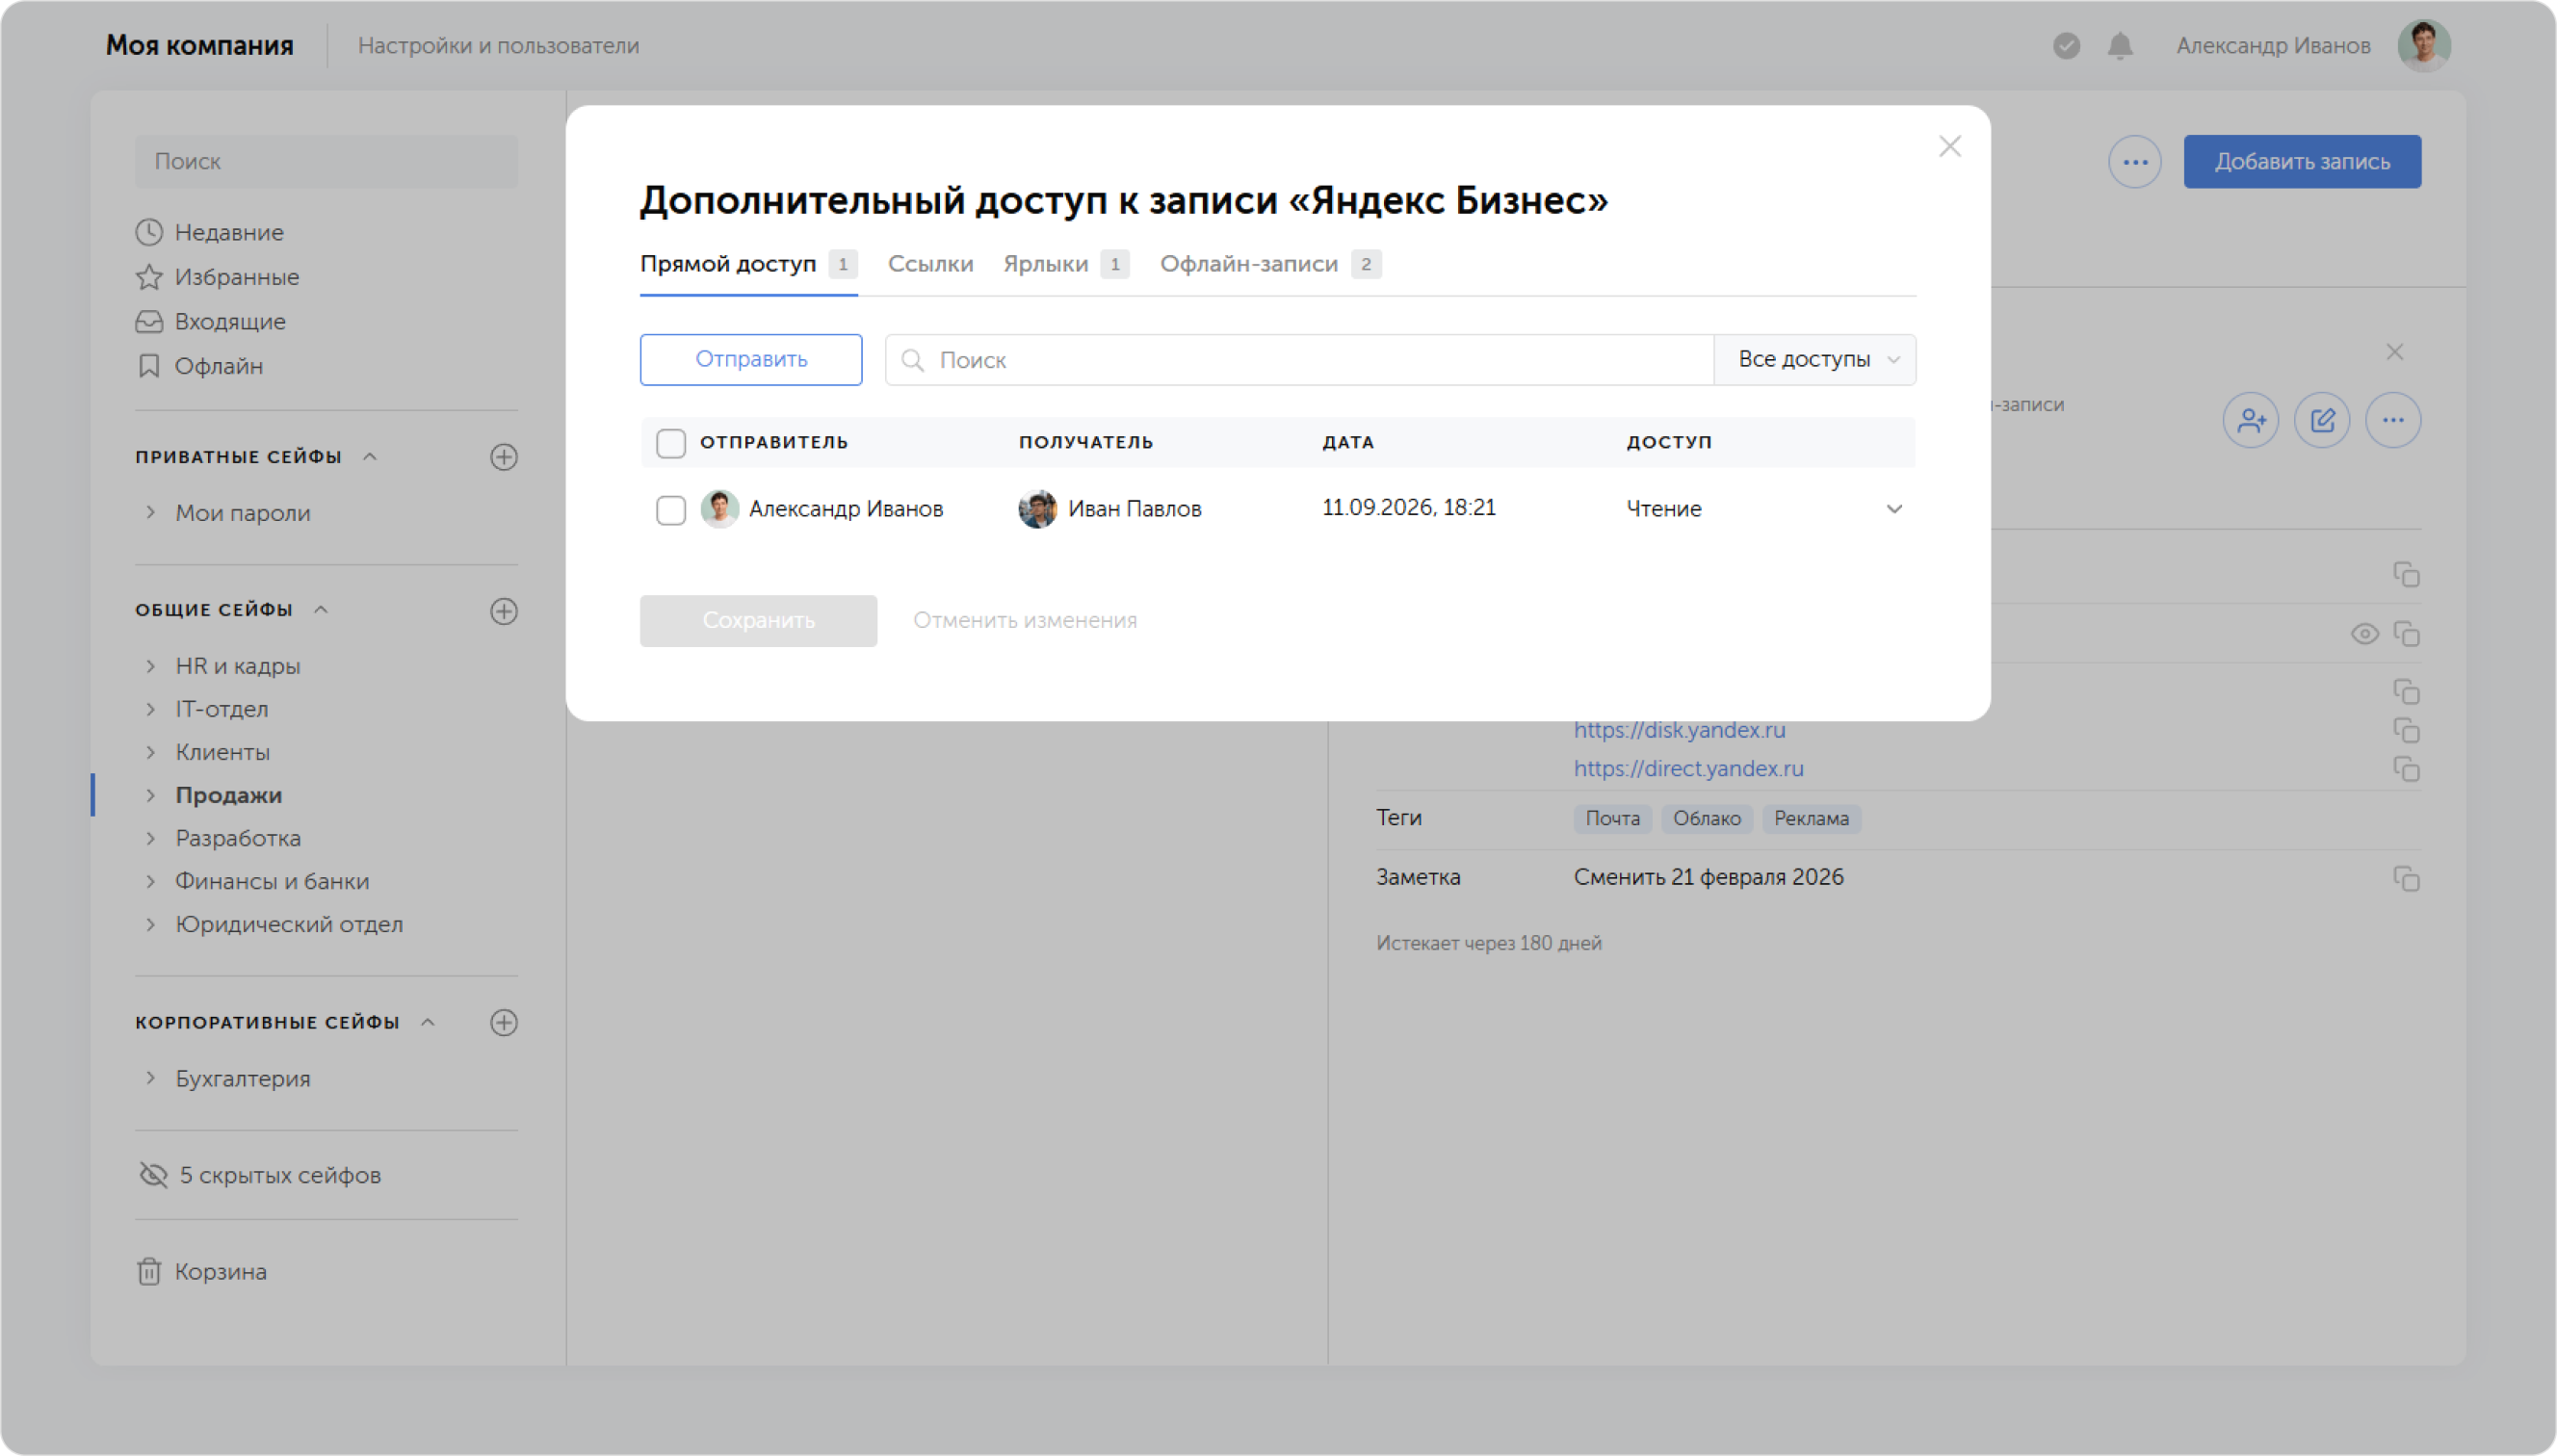Open Офлайн section
The height and width of the screenshot is (1456, 2557).
pos(200,366)
